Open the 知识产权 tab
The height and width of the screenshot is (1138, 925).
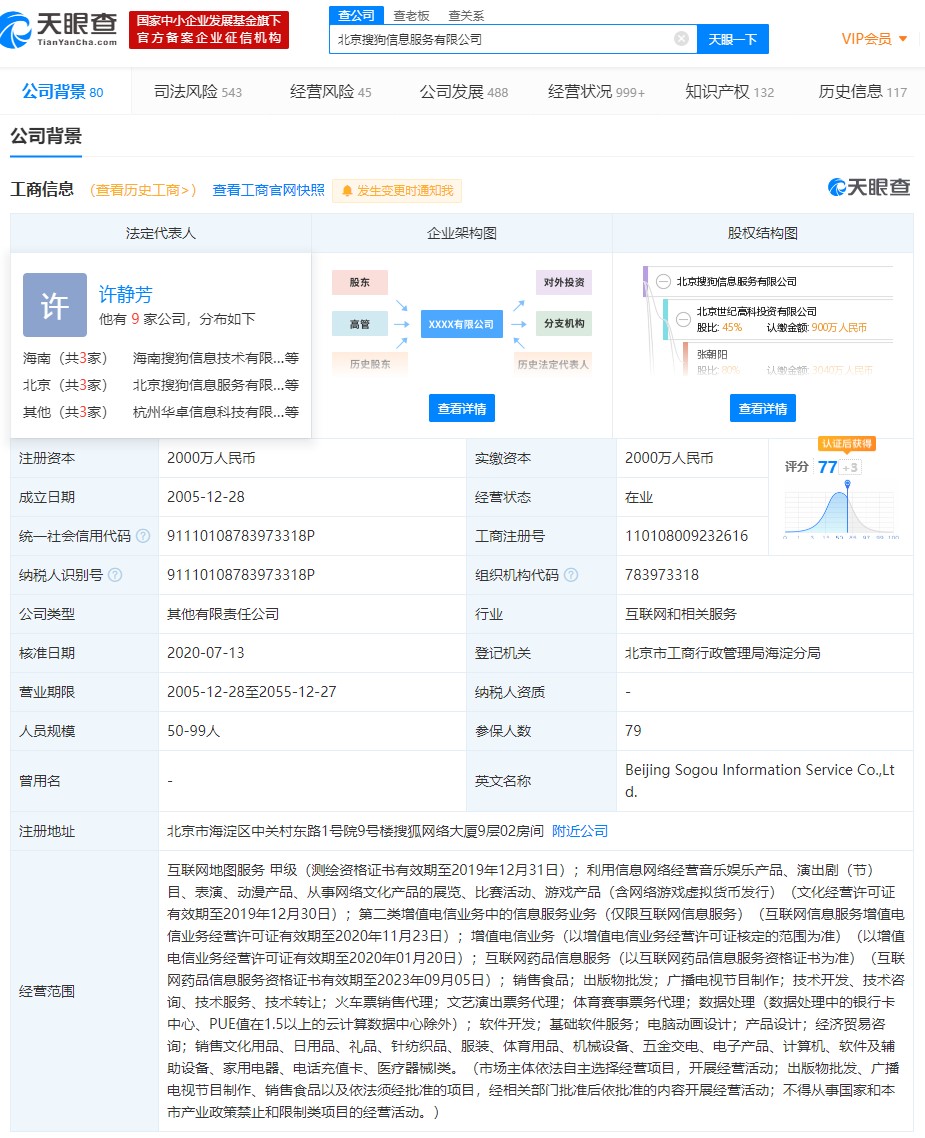tap(730, 91)
